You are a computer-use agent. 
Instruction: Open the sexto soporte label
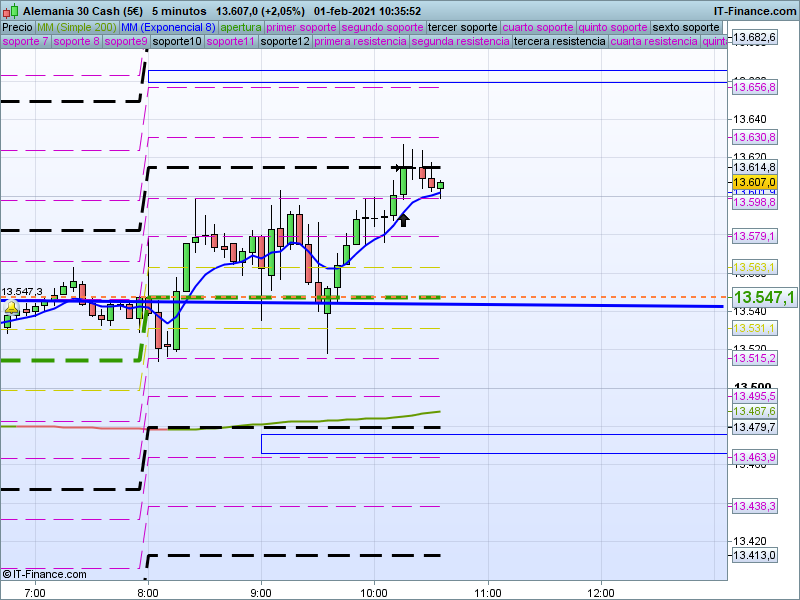point(686,27)
